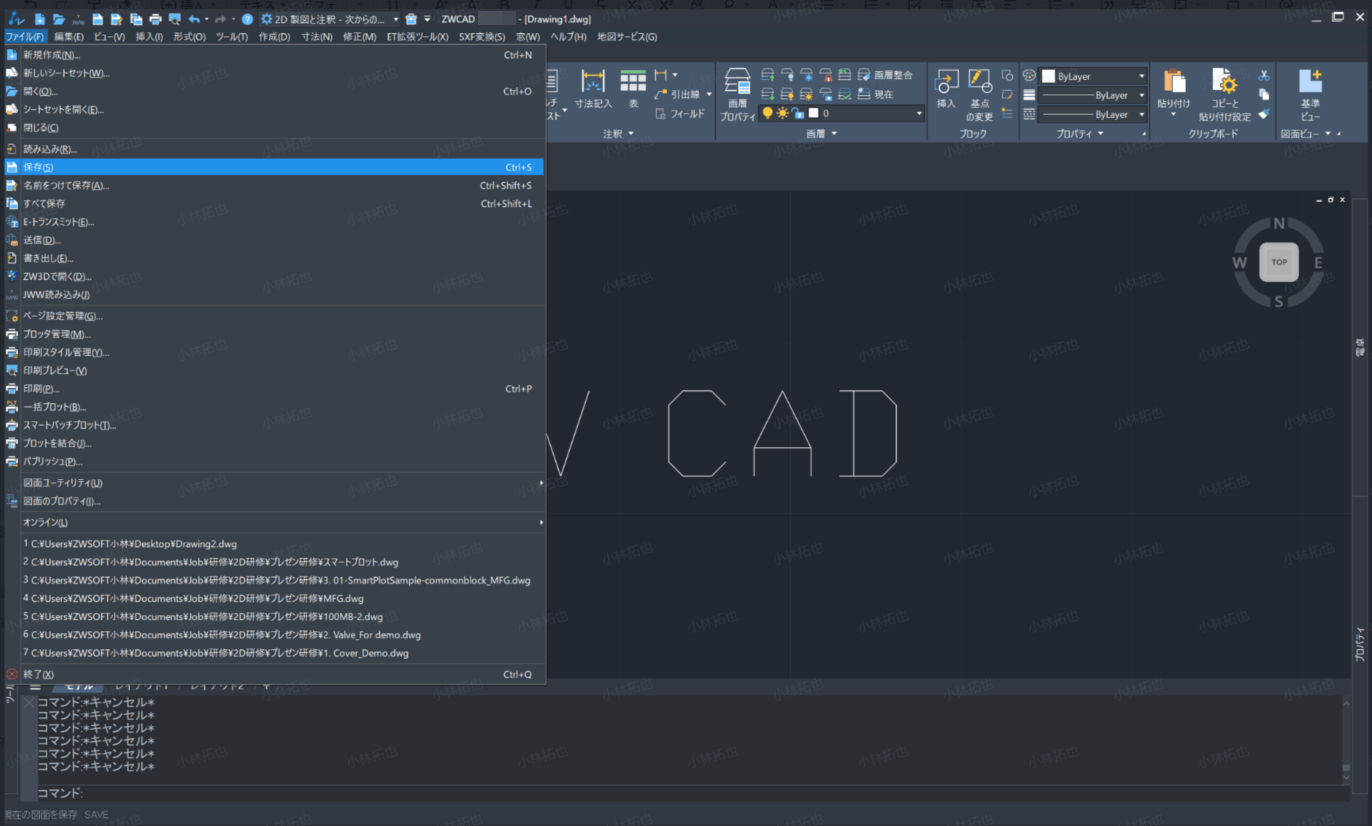
Task: Click the Open folder icon in quick access toolbar
Action: tap(59, 19)
